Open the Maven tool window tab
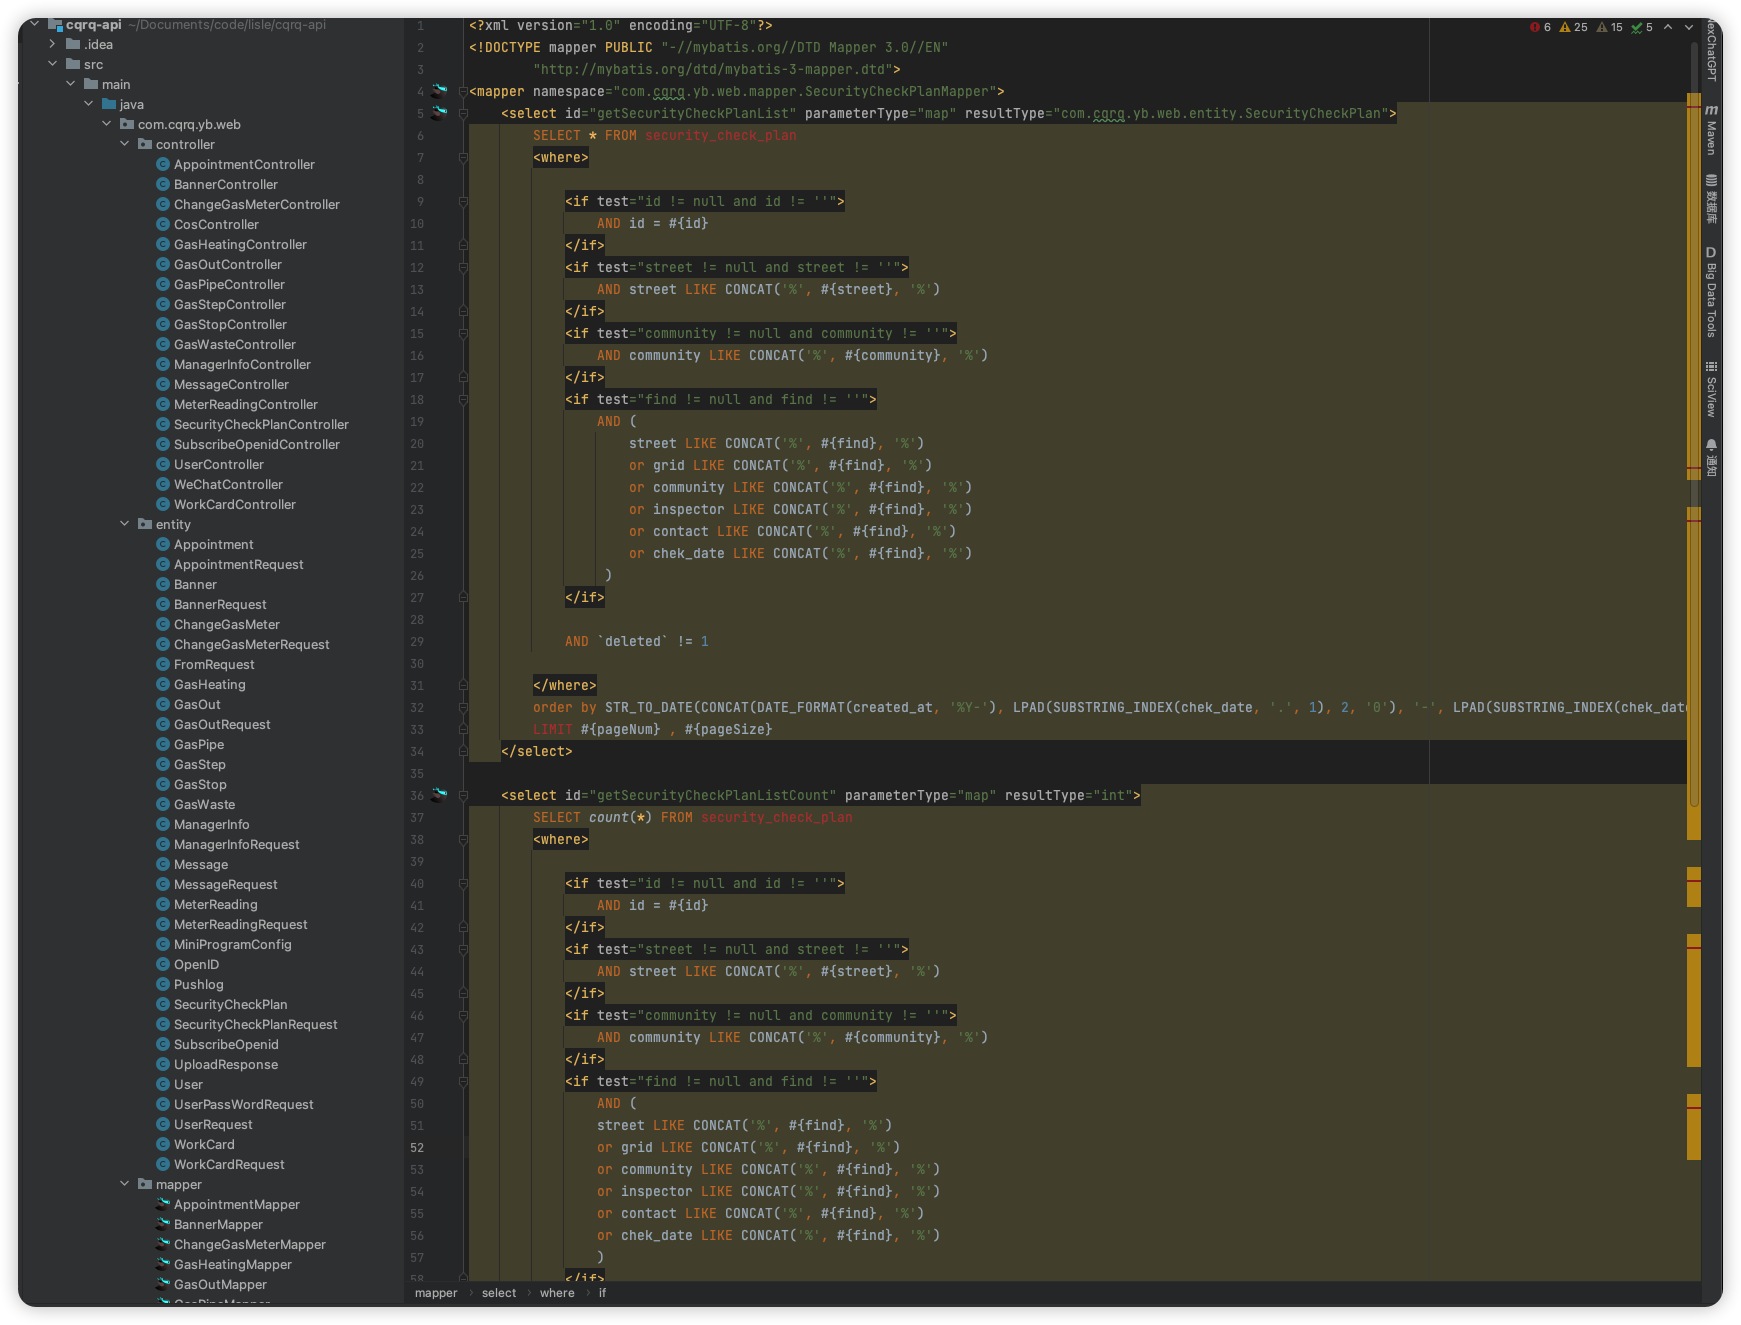The image size is (1741, 1325). pos(1711,129)
